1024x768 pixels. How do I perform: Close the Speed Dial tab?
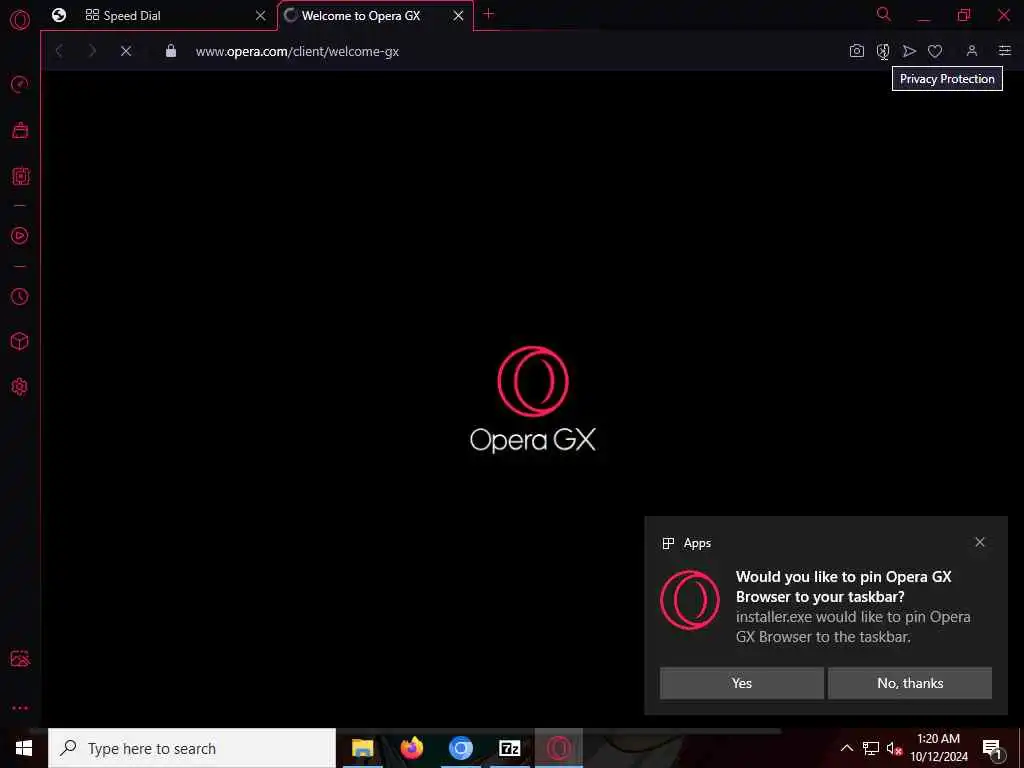[x=261, y=16]
